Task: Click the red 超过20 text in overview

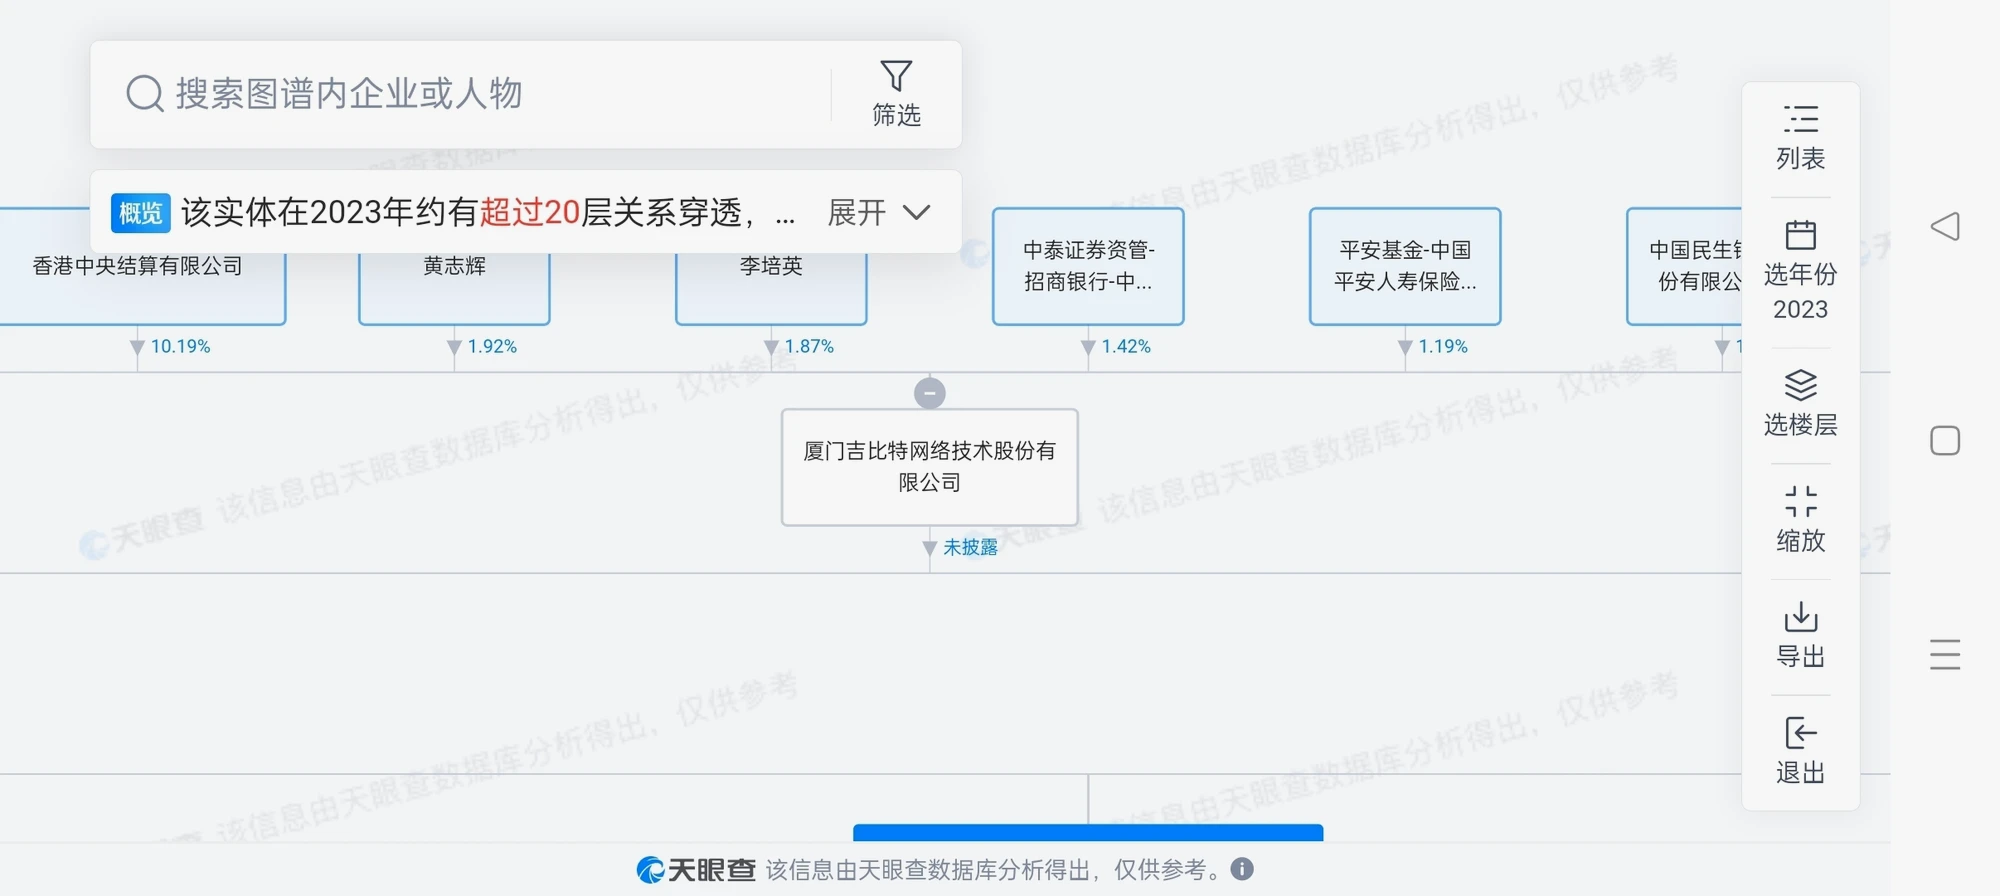Action: click(530, 212)
